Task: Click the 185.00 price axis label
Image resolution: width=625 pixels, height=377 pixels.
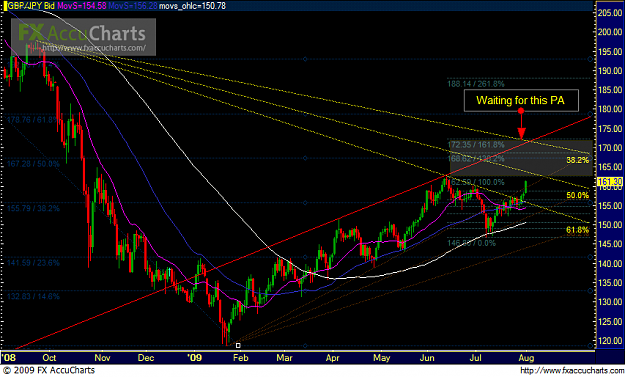Action: point(610,90)
